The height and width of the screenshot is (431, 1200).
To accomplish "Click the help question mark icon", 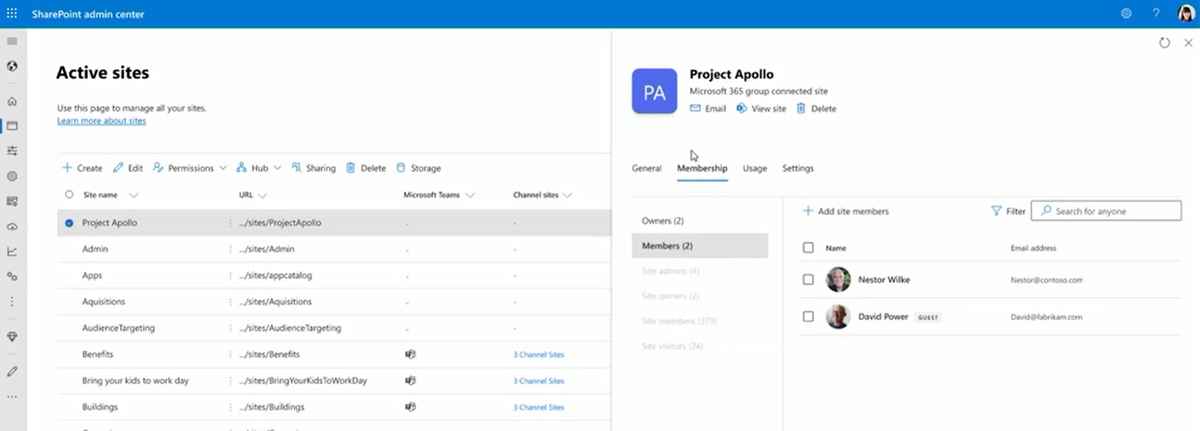I will click(x=1156, y=13).
